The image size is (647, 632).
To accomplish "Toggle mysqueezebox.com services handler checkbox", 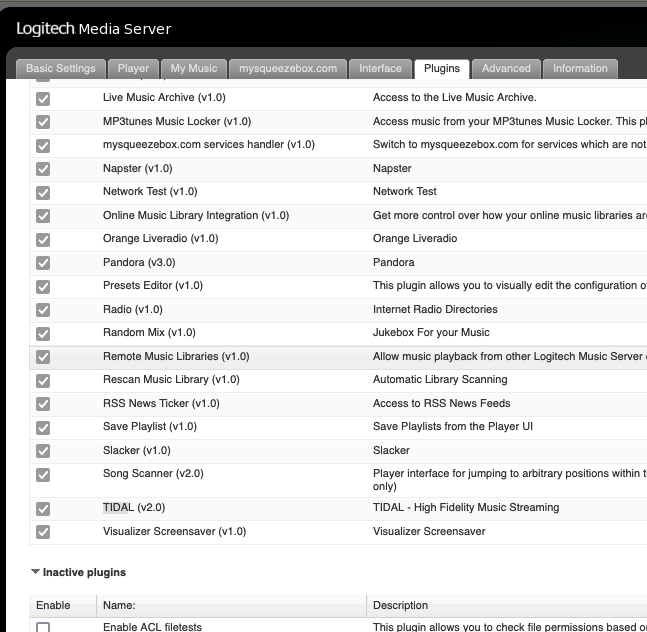I will click(x=43, y=146).
